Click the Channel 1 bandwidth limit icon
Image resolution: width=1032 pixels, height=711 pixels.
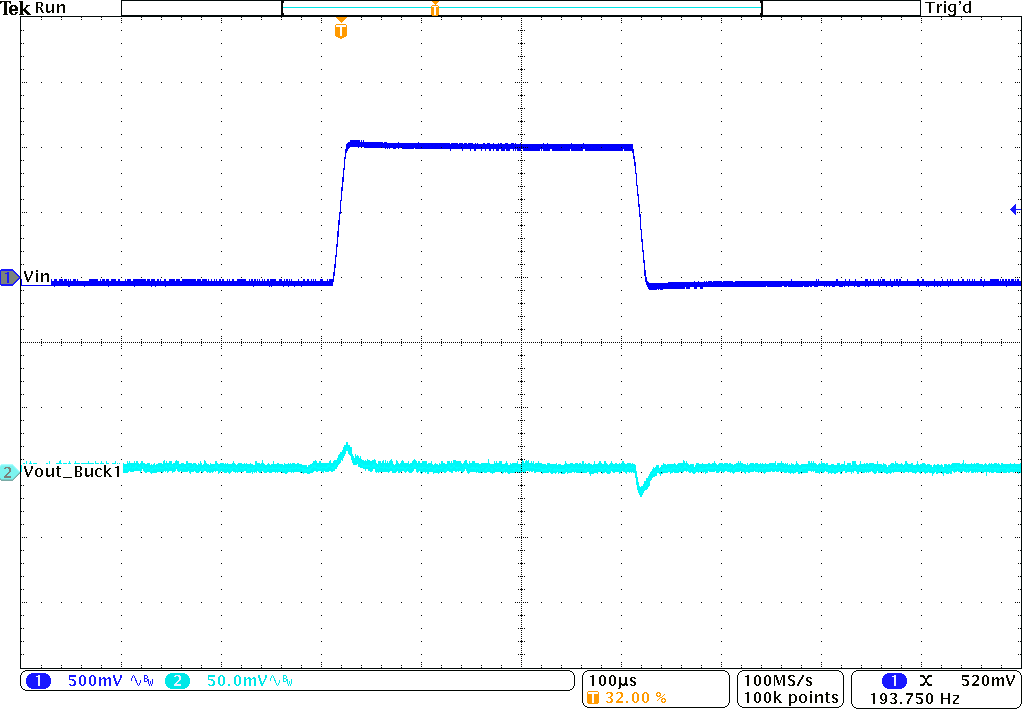[147, 679]
